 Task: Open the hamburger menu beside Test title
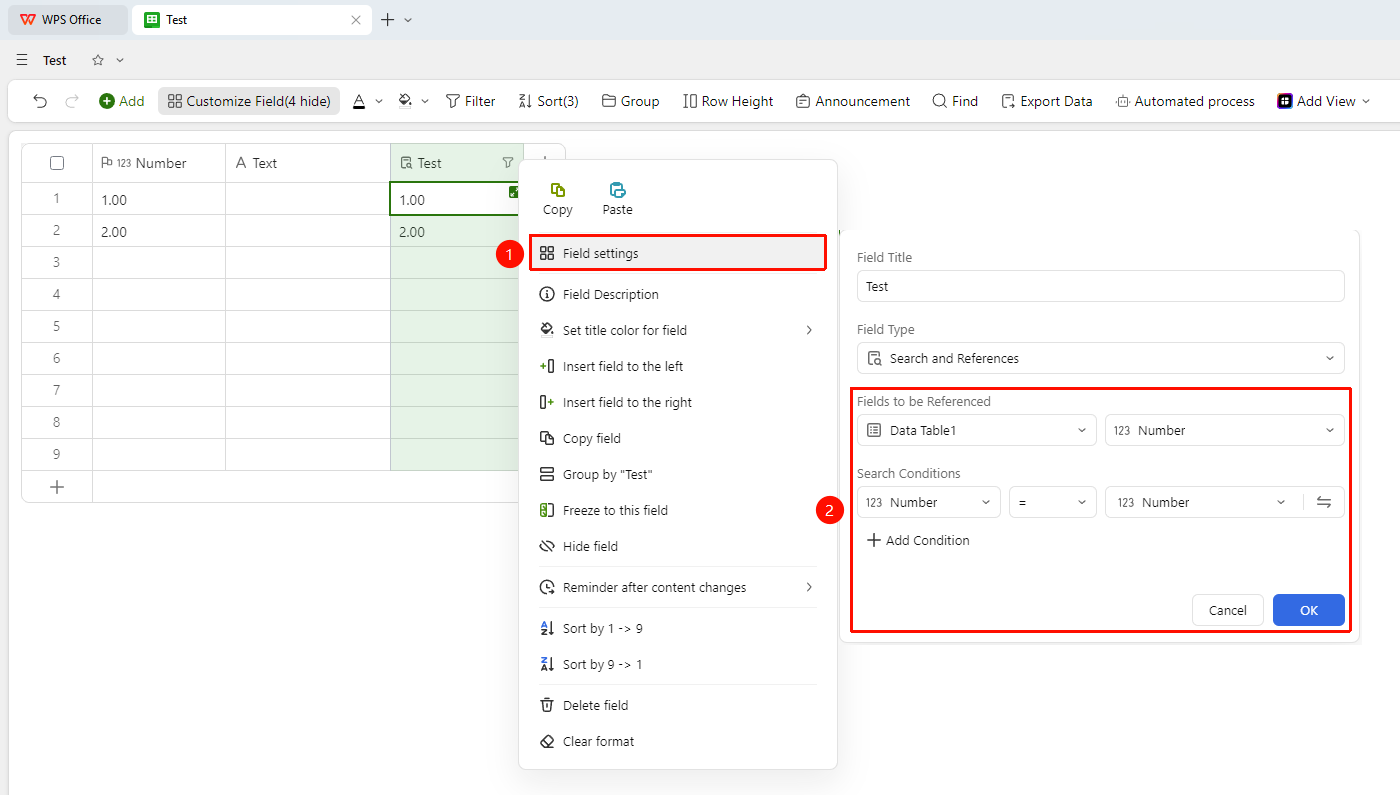click(22, 60)
